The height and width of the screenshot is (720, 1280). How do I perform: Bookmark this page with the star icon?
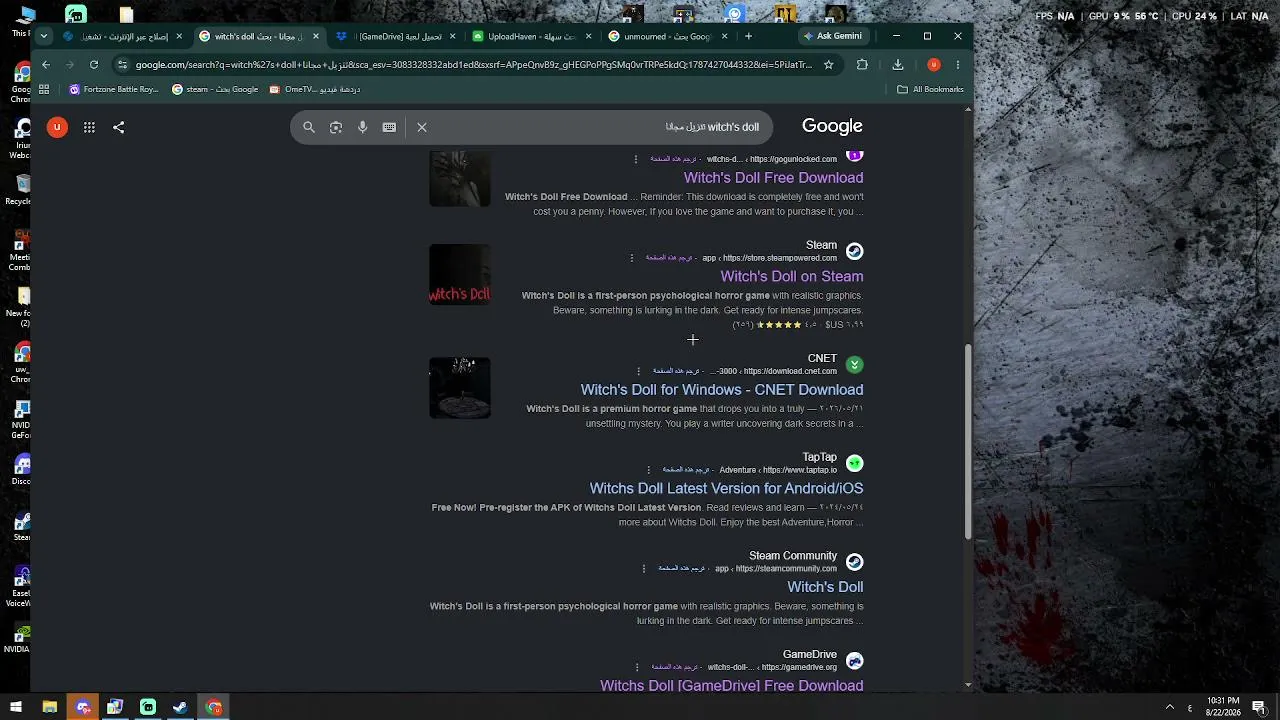[x=828, y=65]
